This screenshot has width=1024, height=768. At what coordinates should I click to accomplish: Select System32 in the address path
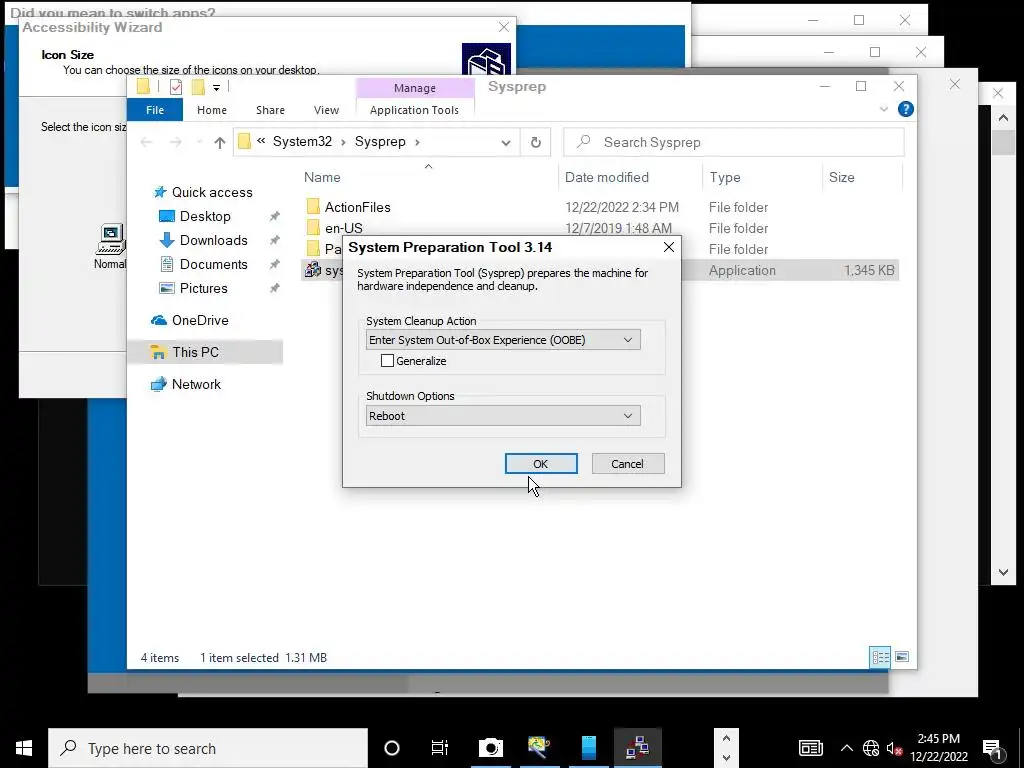302,142
